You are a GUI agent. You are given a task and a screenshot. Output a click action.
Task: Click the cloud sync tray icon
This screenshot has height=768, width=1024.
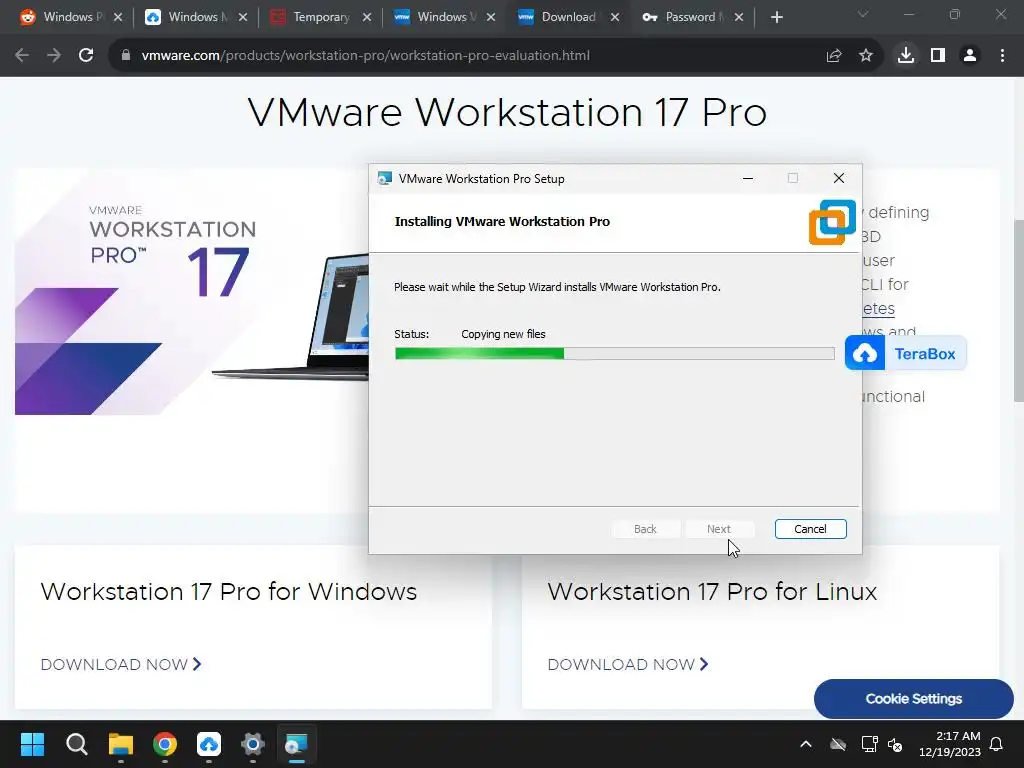click(838, 744)
